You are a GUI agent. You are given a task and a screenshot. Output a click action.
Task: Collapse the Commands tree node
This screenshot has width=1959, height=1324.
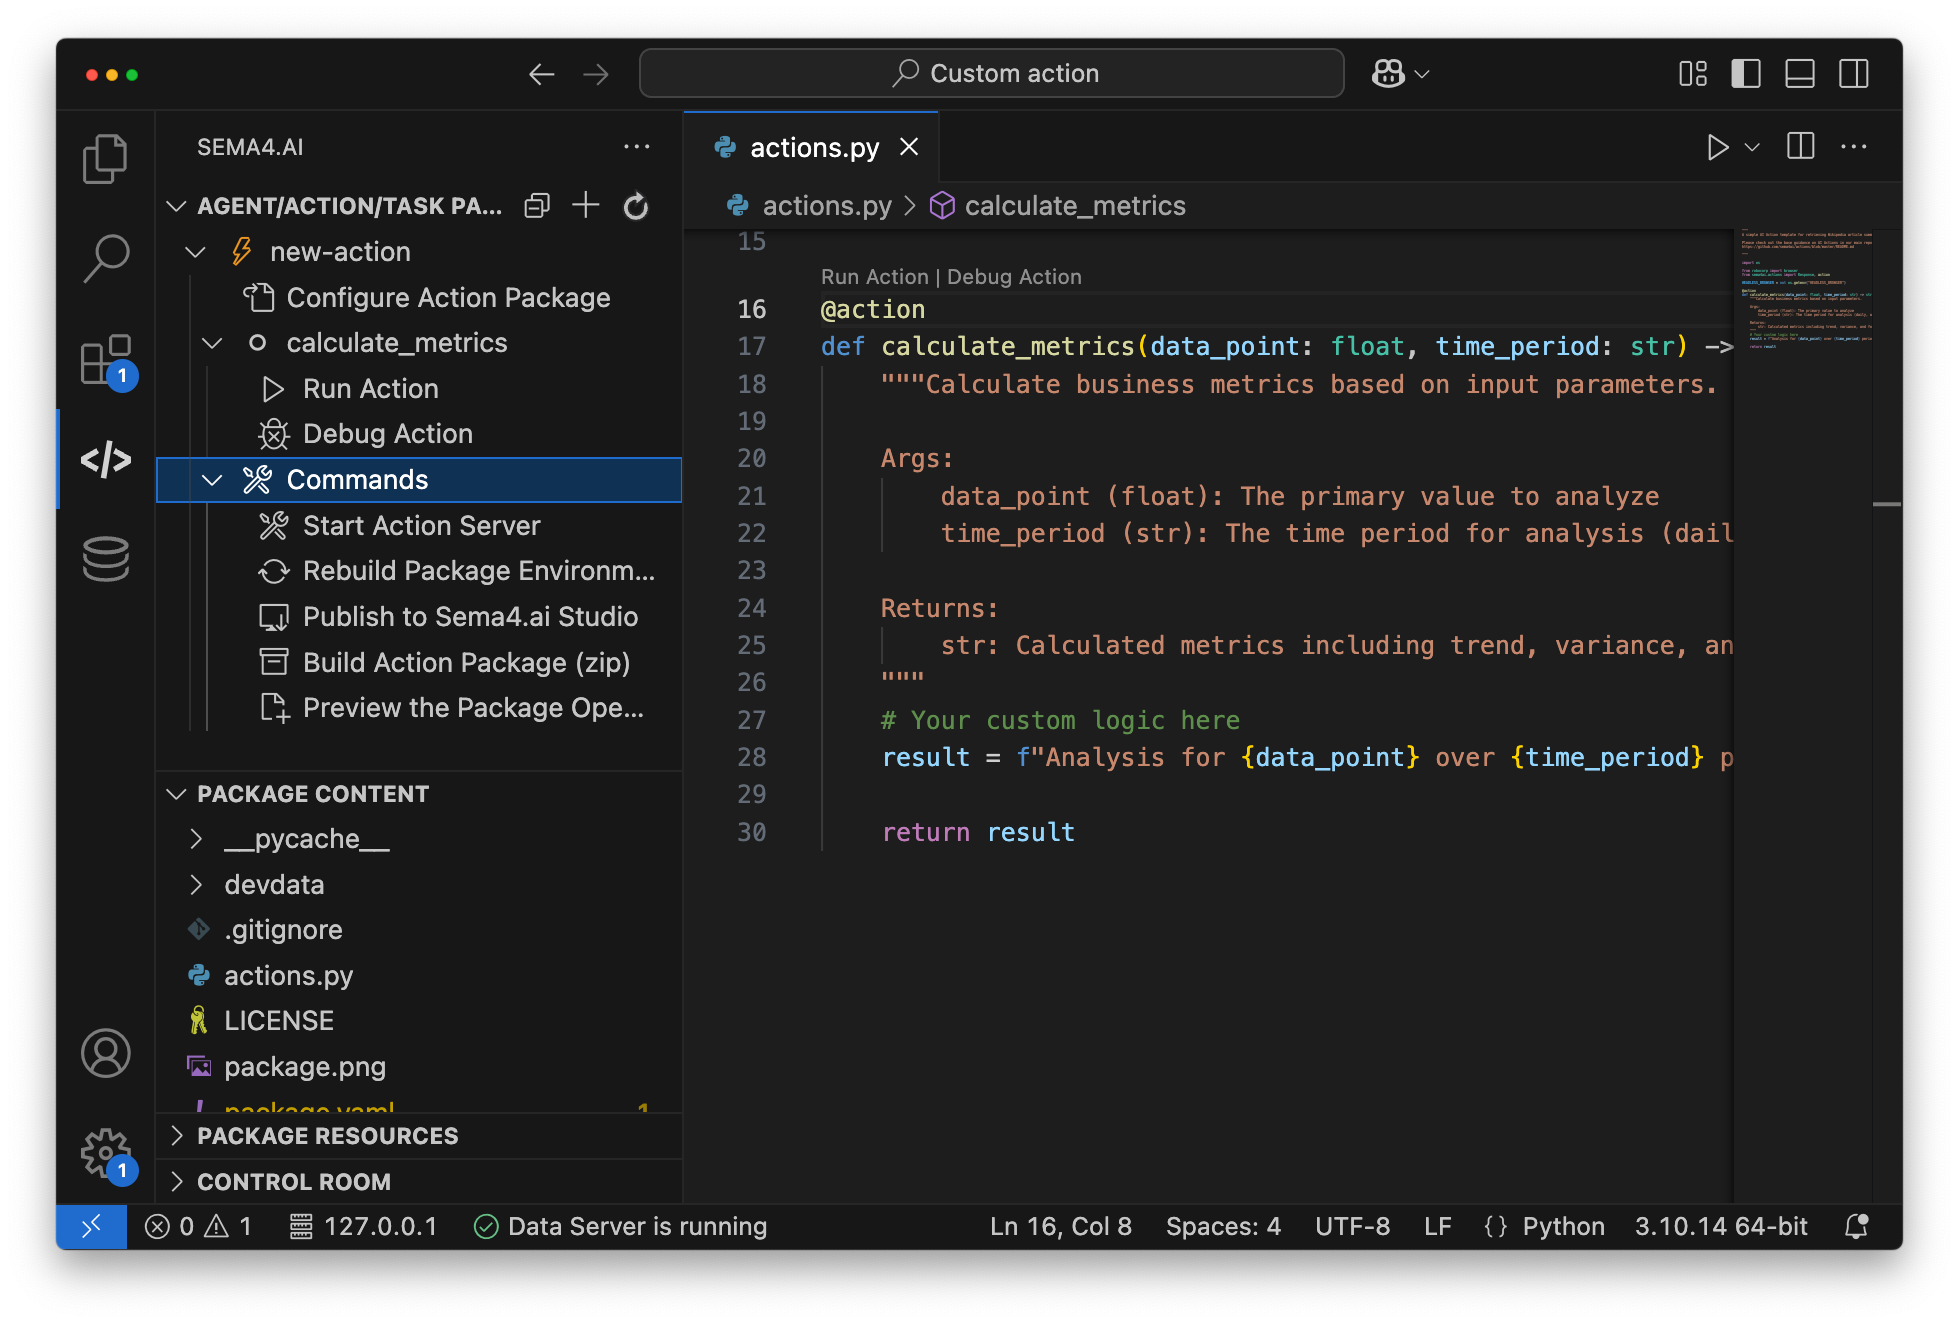click(212, 480)
